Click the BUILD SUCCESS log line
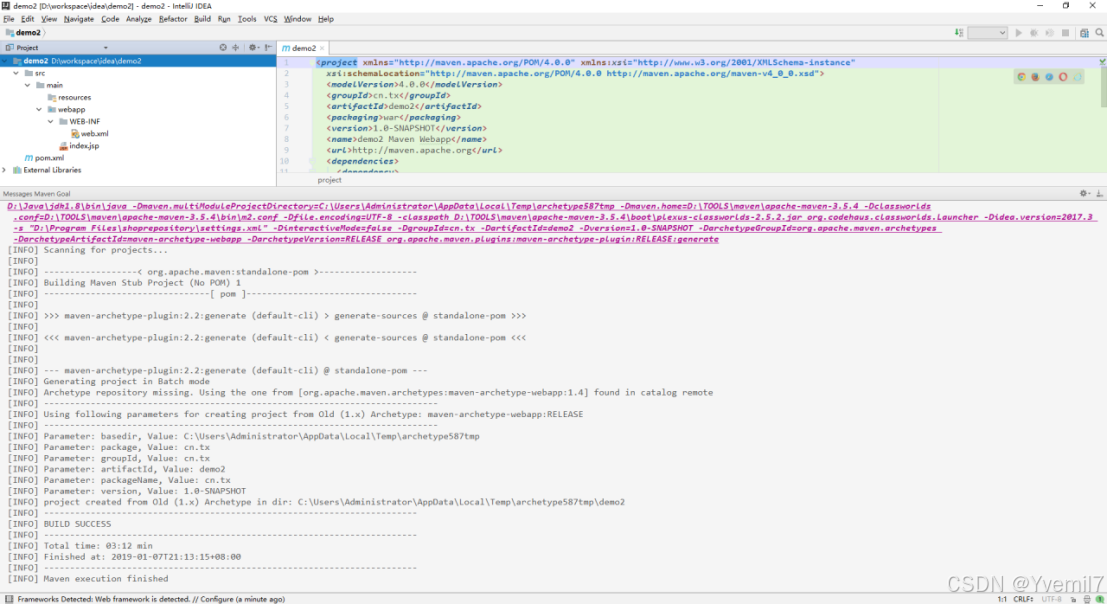The image size is (1108, 604). click(x=77, y=524)
